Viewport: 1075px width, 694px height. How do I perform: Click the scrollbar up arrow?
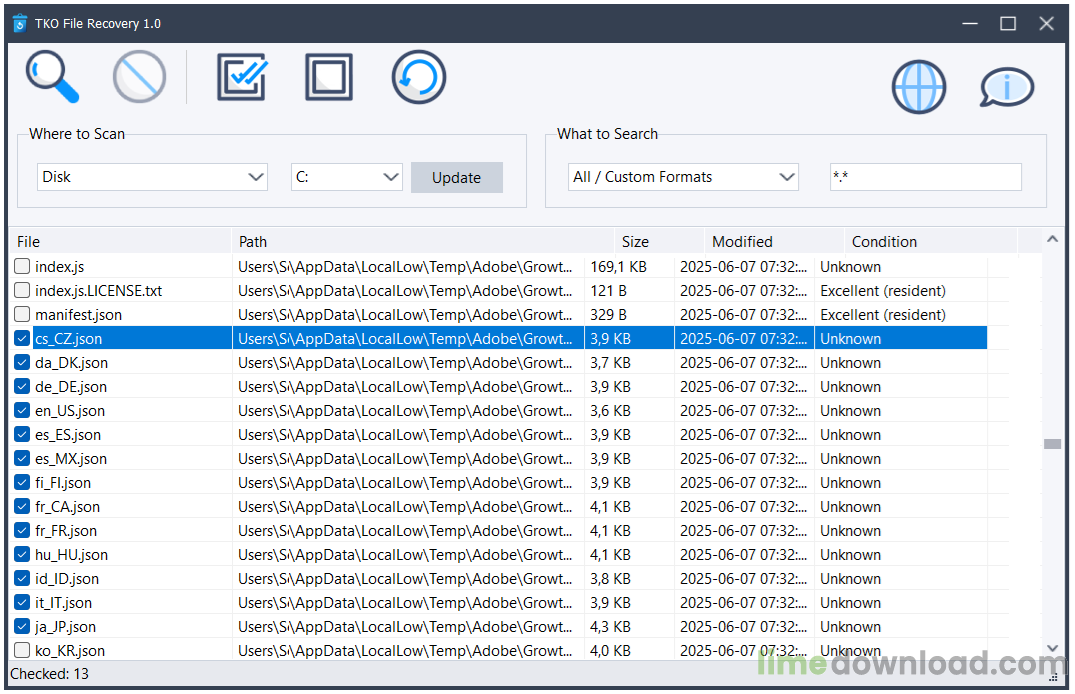tap(1052, 239)
